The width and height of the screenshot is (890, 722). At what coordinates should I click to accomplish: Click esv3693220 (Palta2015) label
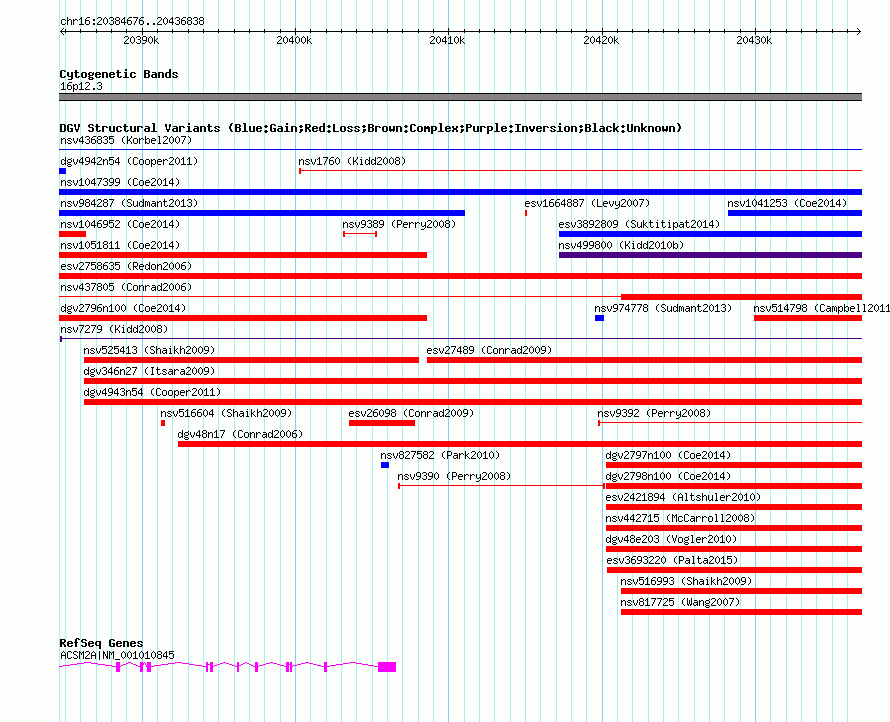(x=672, y=560)
